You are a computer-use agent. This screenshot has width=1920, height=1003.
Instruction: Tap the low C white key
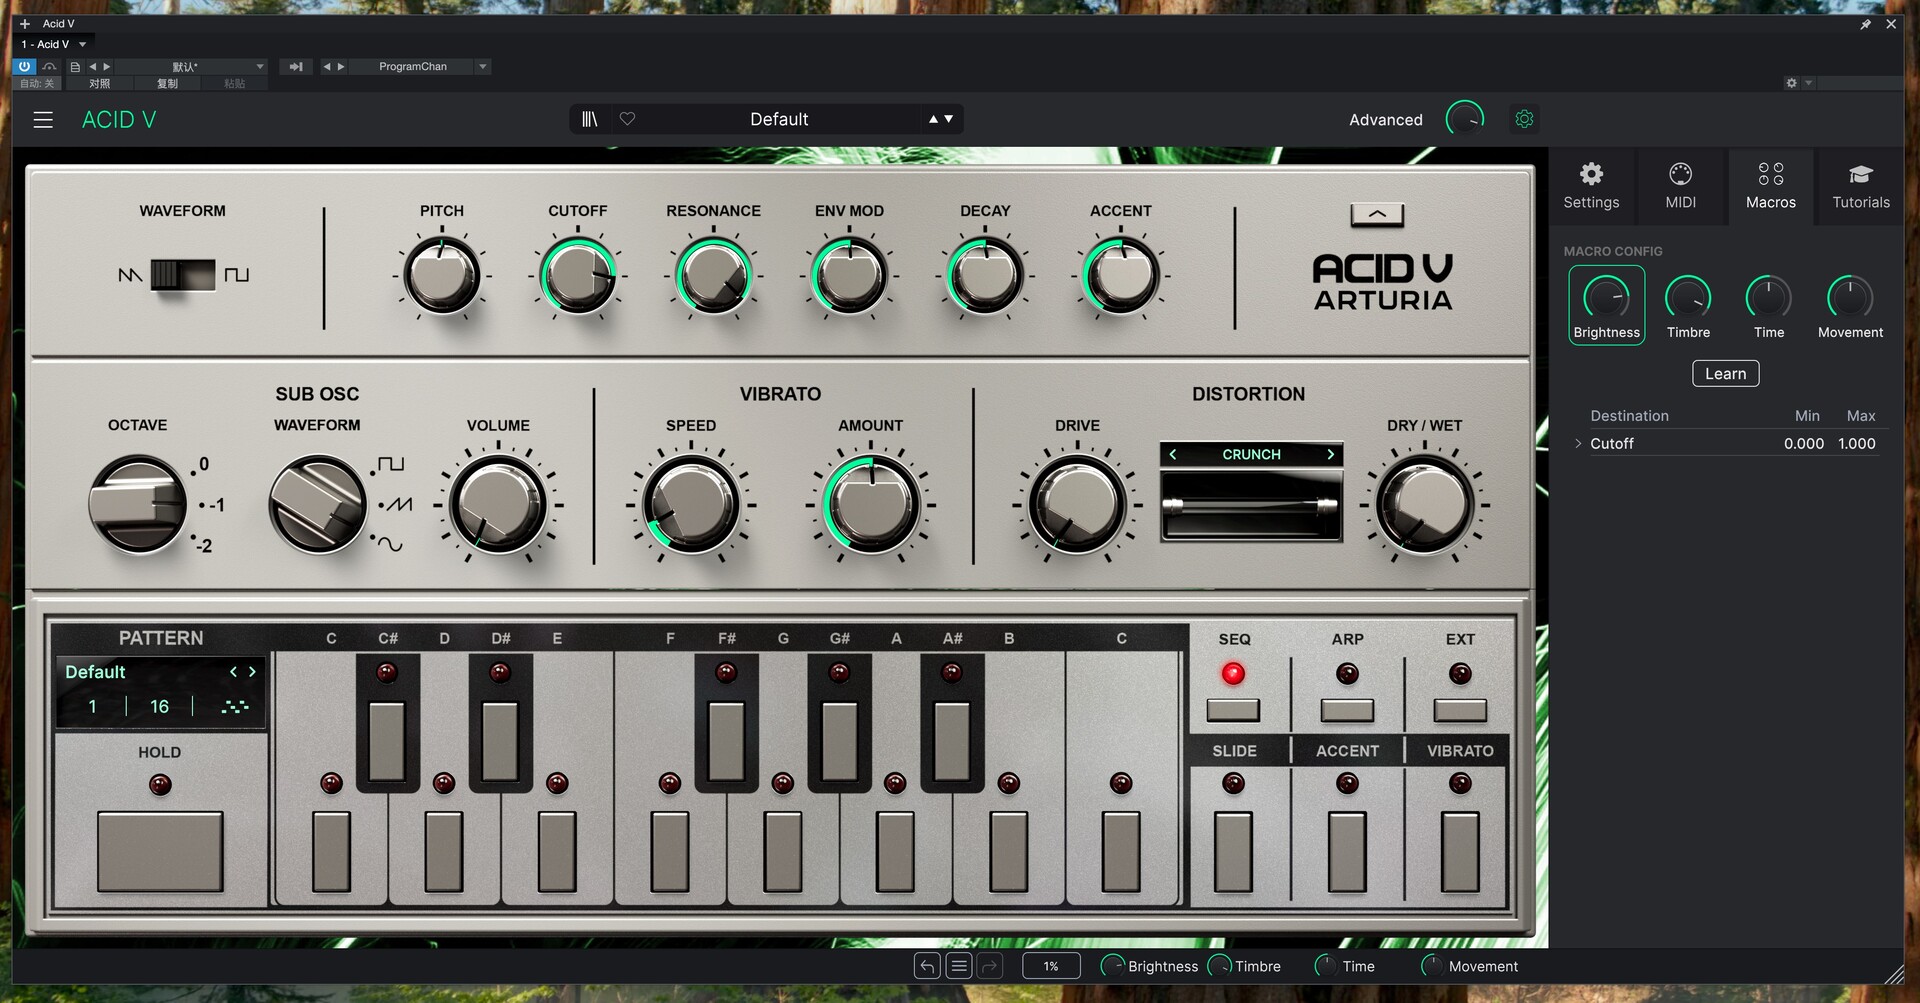click(x=331, y=852)
